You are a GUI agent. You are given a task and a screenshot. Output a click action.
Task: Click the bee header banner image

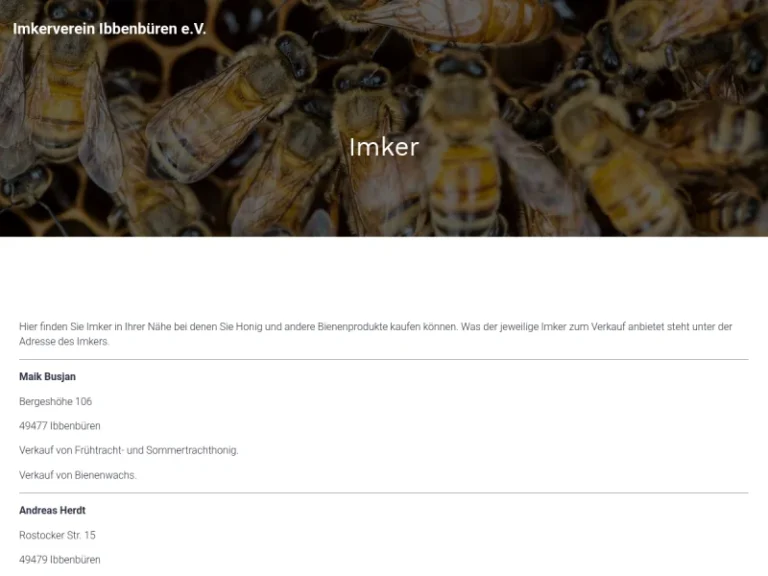pos(384,118)
